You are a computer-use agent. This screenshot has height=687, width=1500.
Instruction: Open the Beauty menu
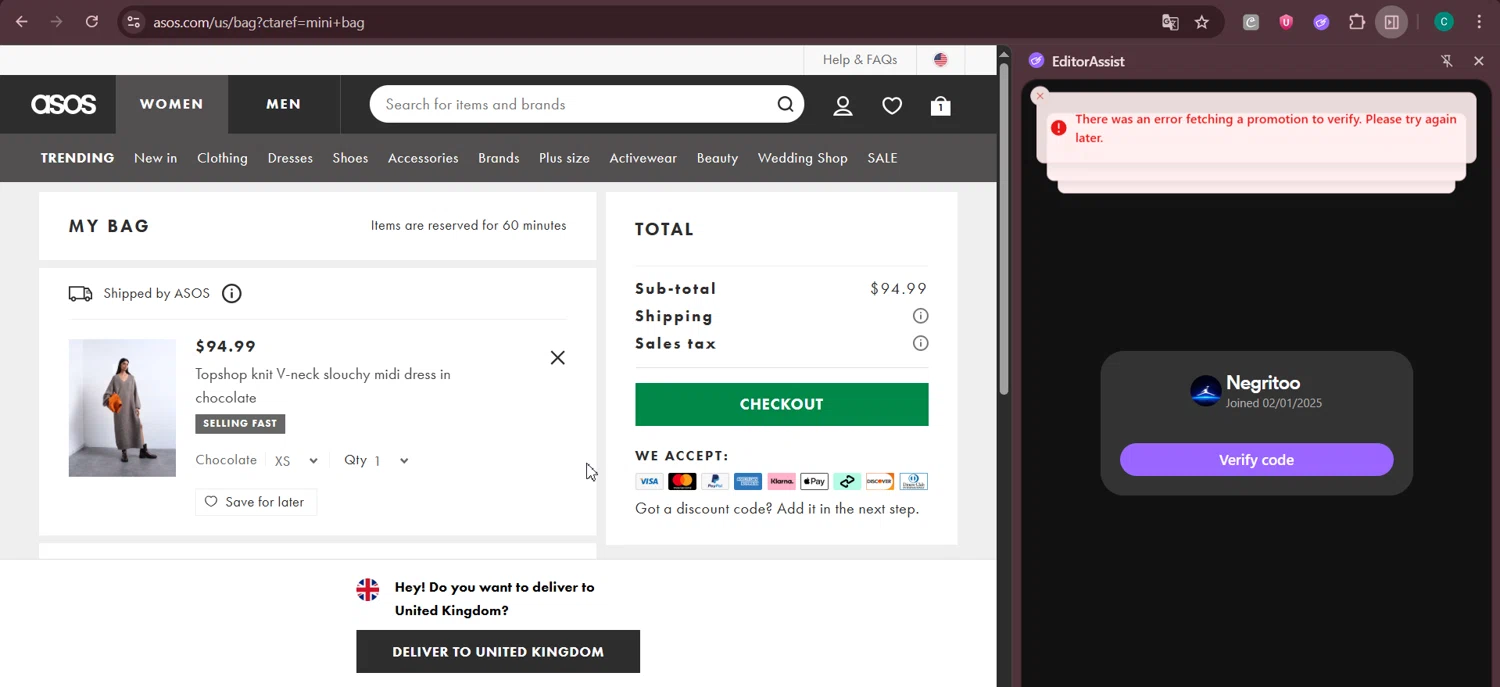pyautogui.click(x=717, y=158)
